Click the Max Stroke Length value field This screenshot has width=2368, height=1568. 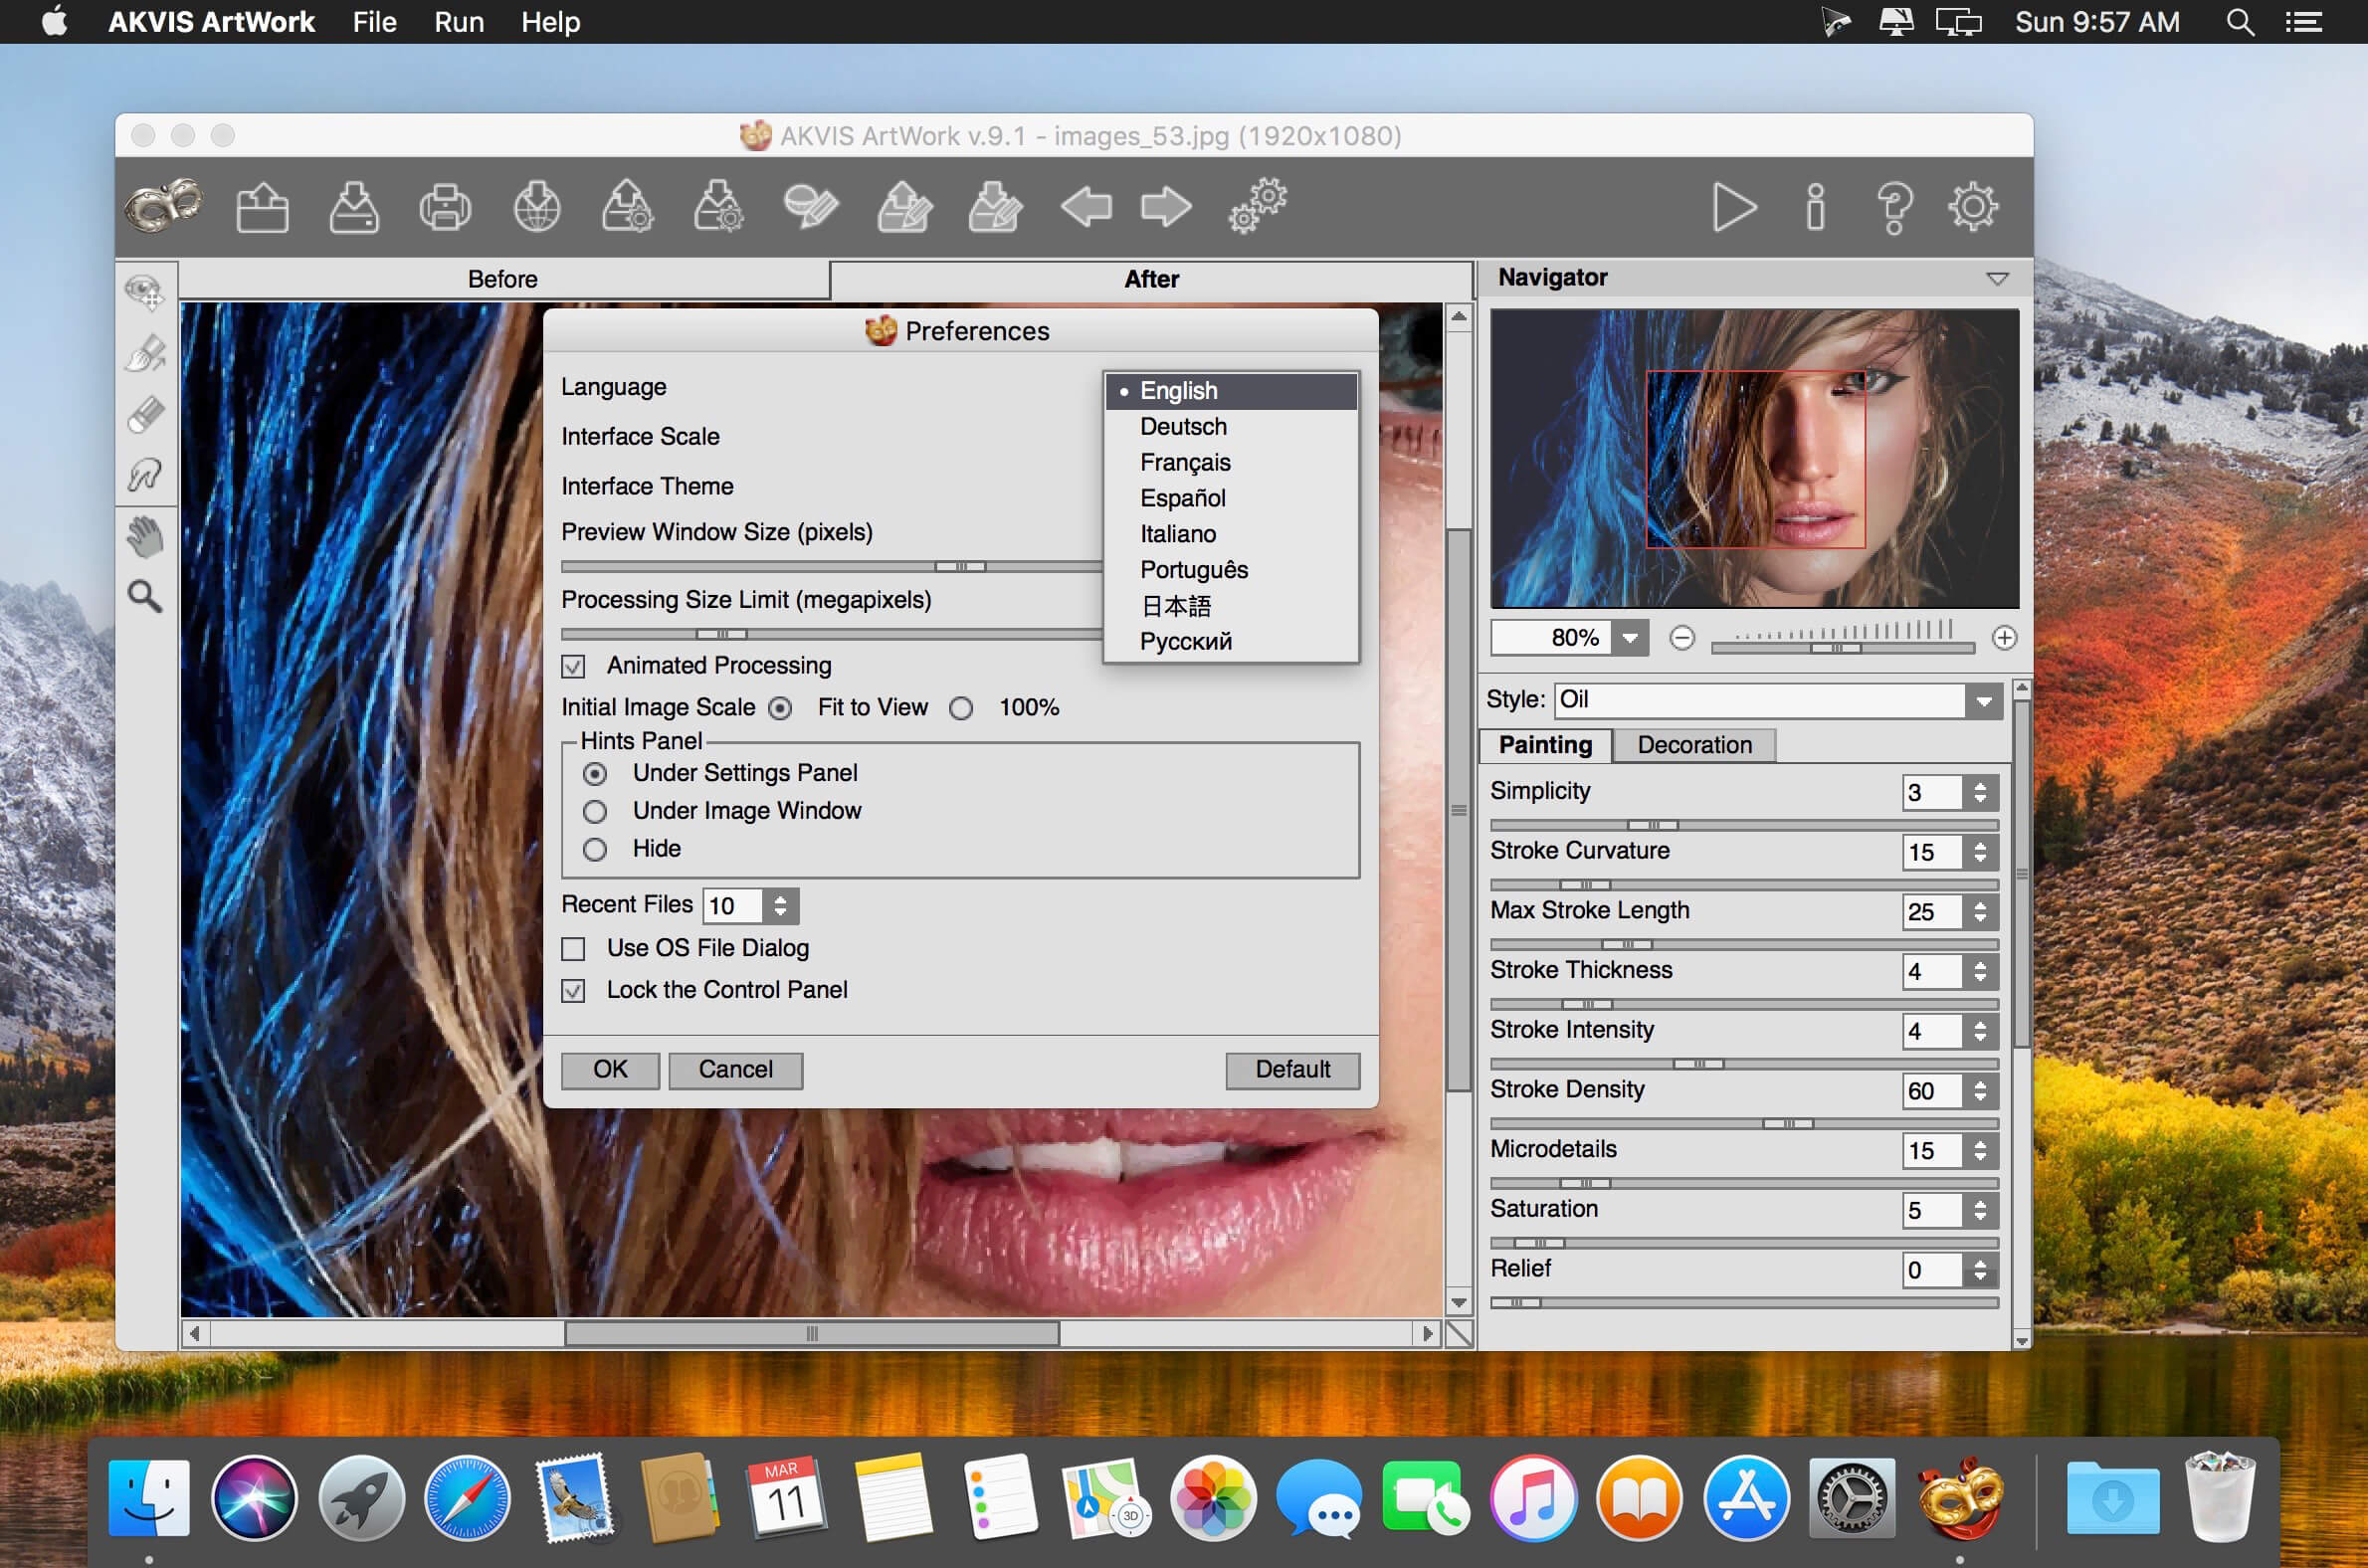pyautogui.click(x=1933, y=912)
